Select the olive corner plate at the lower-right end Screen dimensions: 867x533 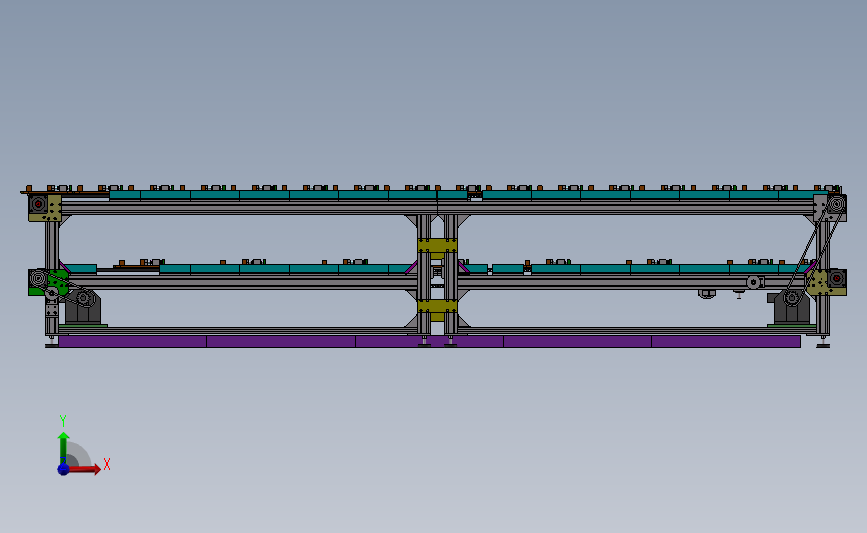tap(817, 283)
